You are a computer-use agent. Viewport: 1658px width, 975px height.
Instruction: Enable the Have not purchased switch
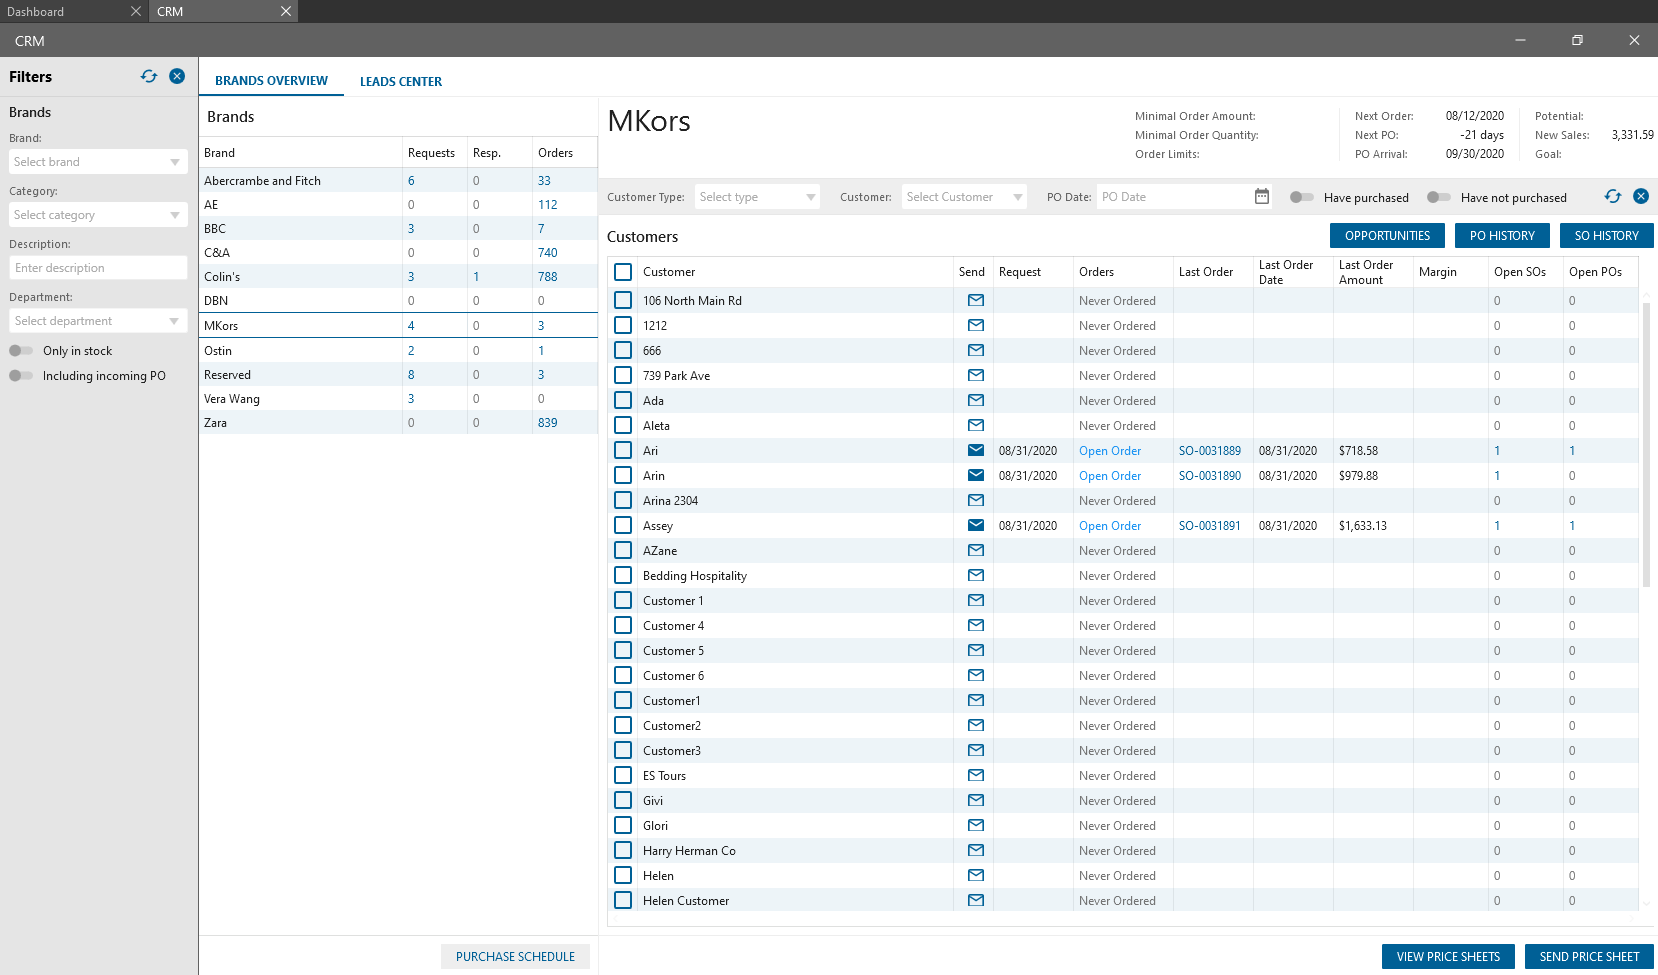click(1439, 197)
